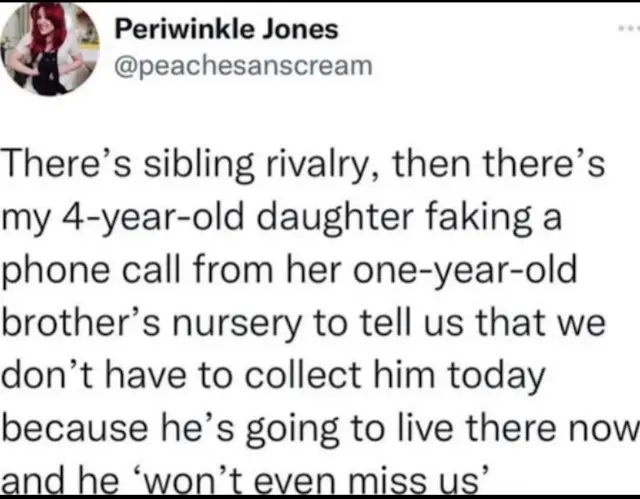
Task: Open the three-dot more options menu
Action: (629, 32)
